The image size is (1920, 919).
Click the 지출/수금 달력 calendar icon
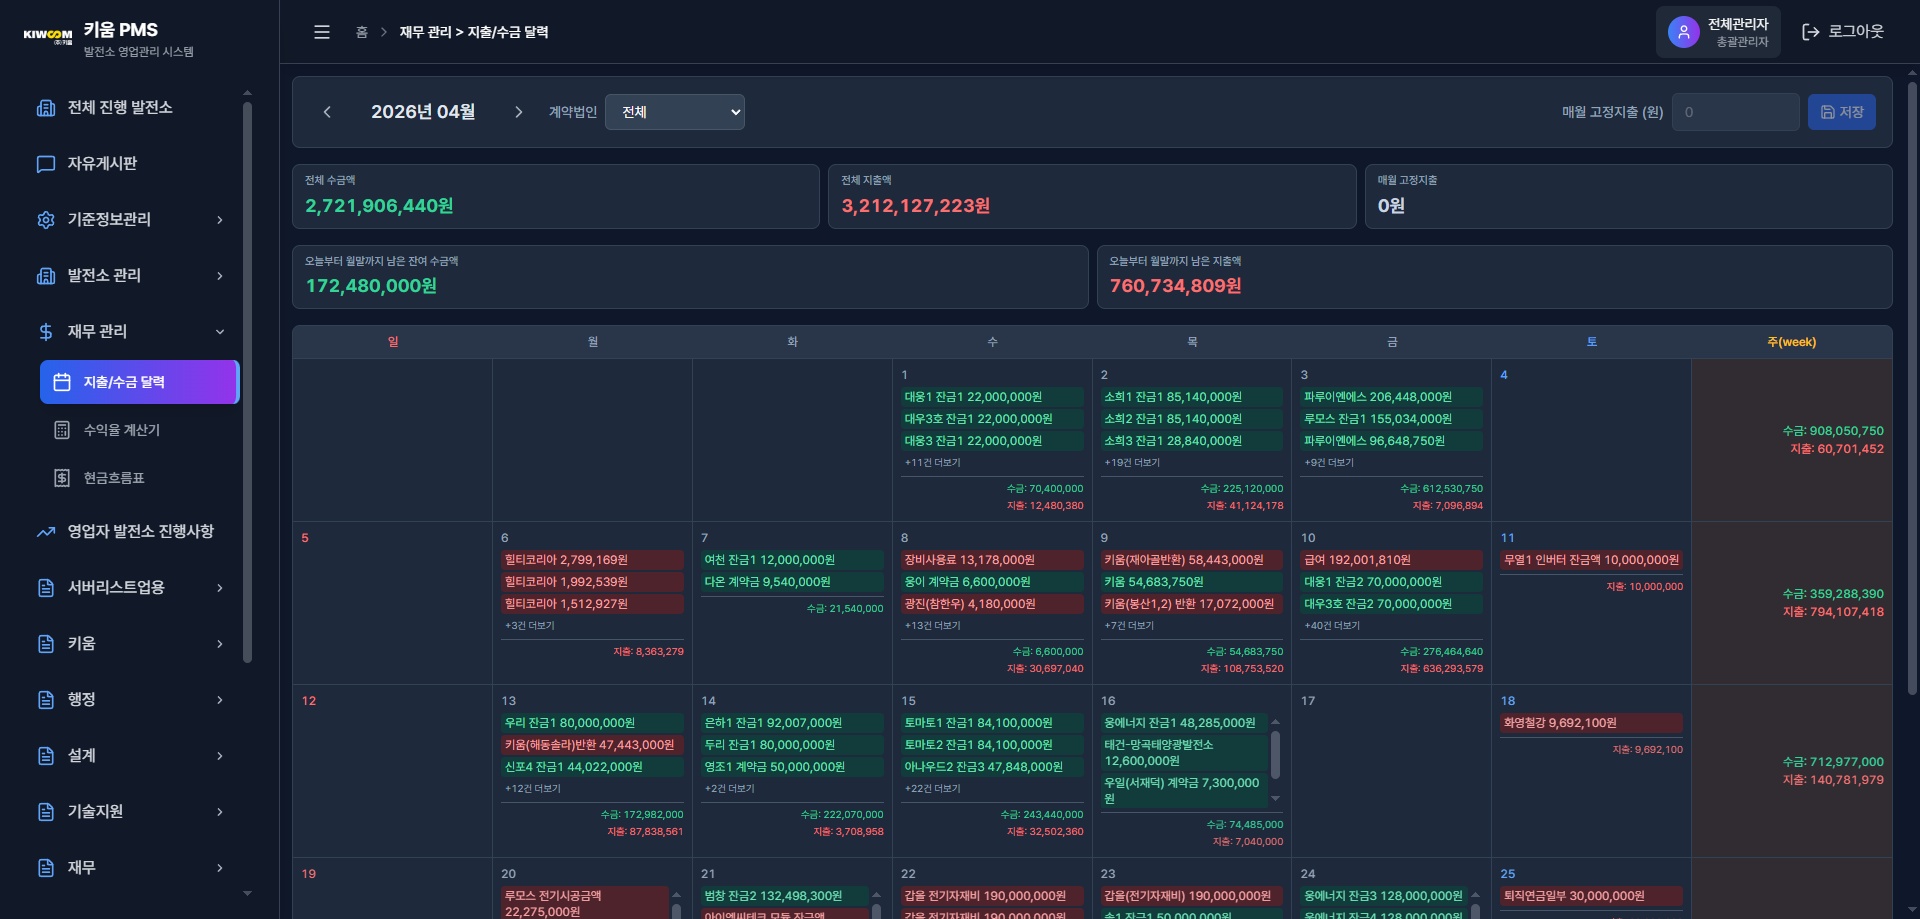coord(62,382)
